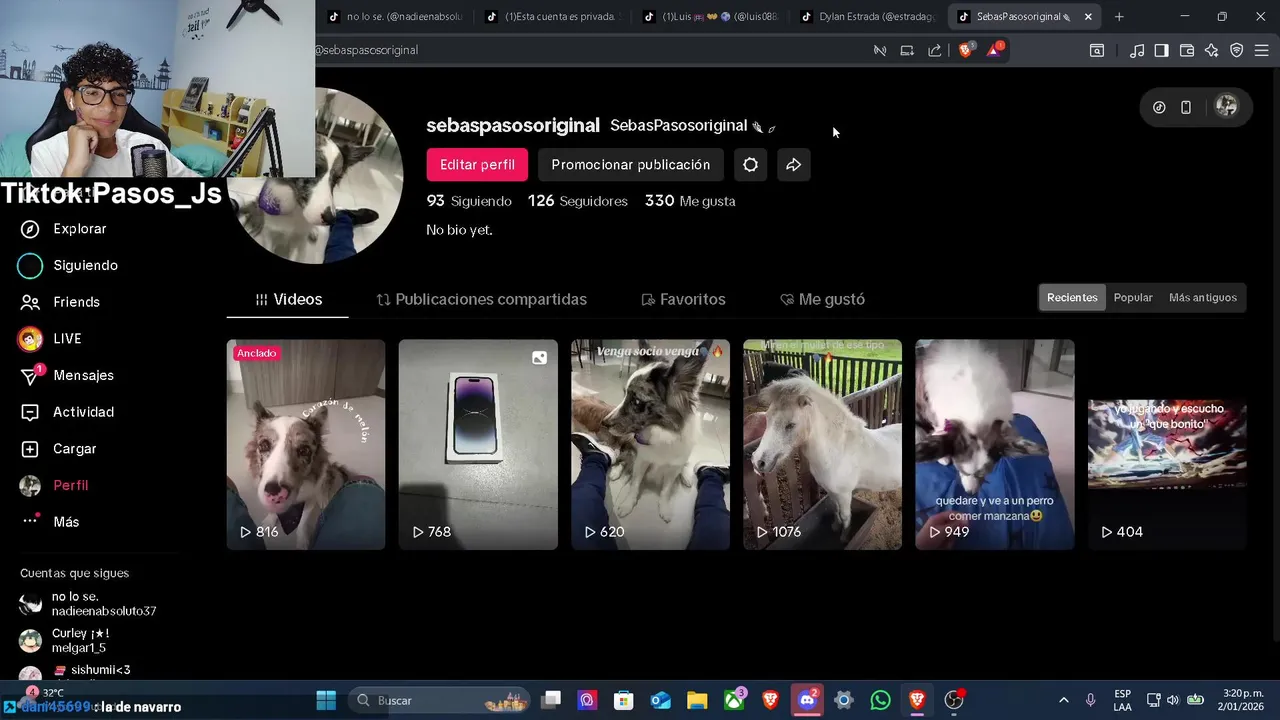Viewport: 1280px width, 720px height.
Task: Click the Brave Rewards triangle icon
Action: click(994, 50)
